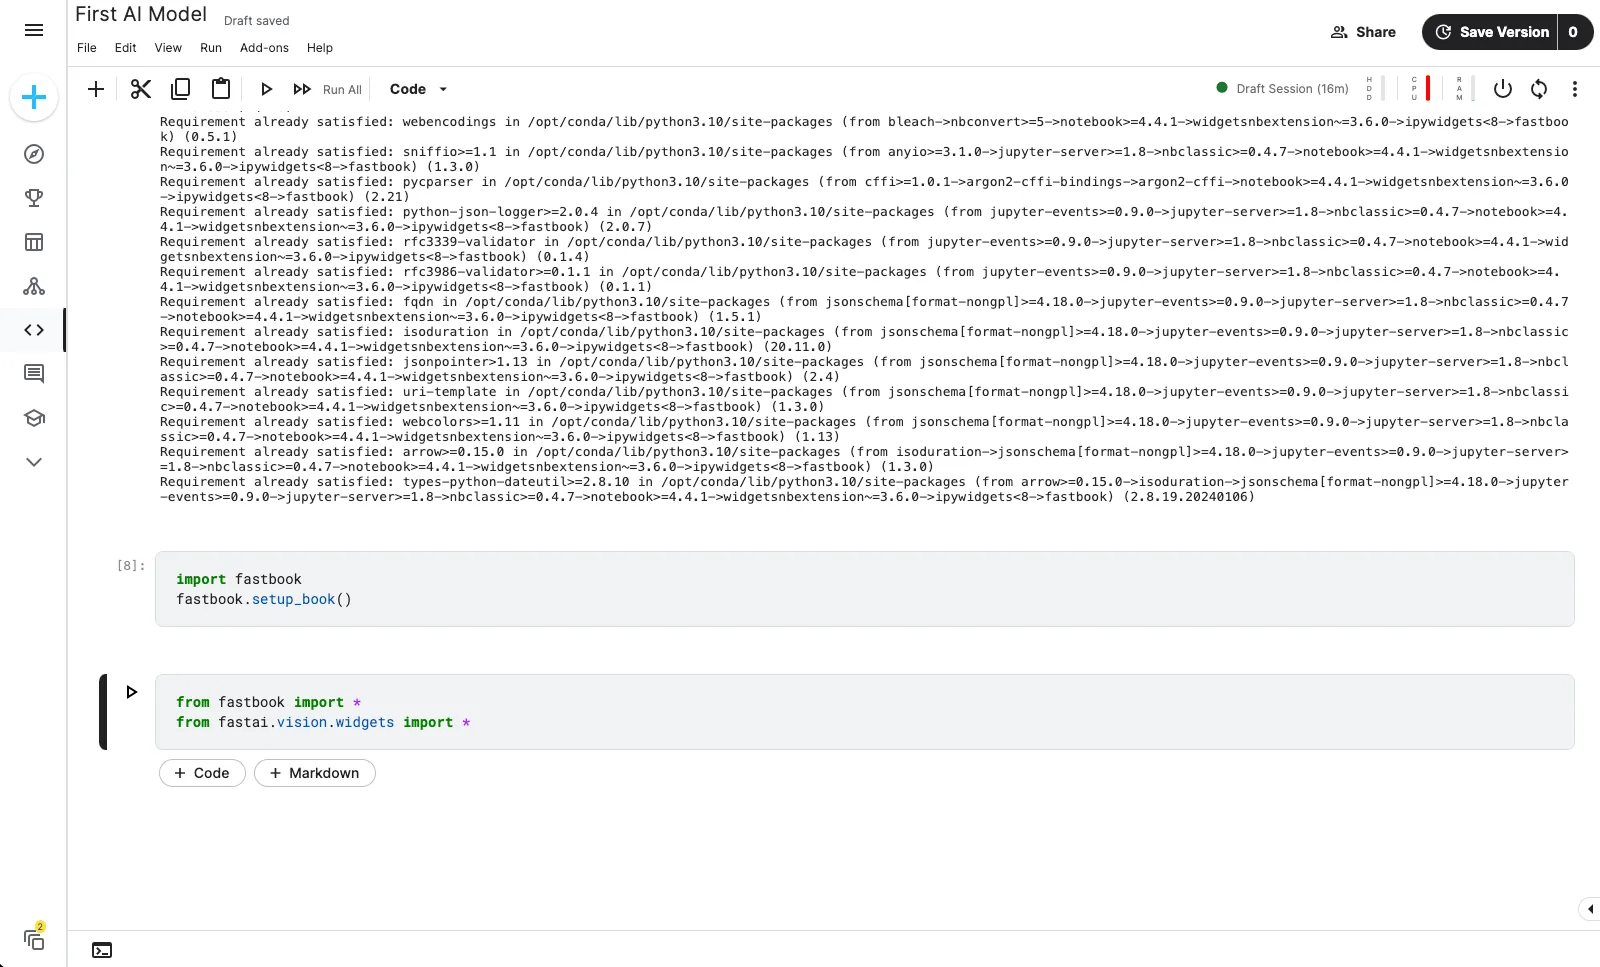Click the Share button

(x=1363, y=31)
